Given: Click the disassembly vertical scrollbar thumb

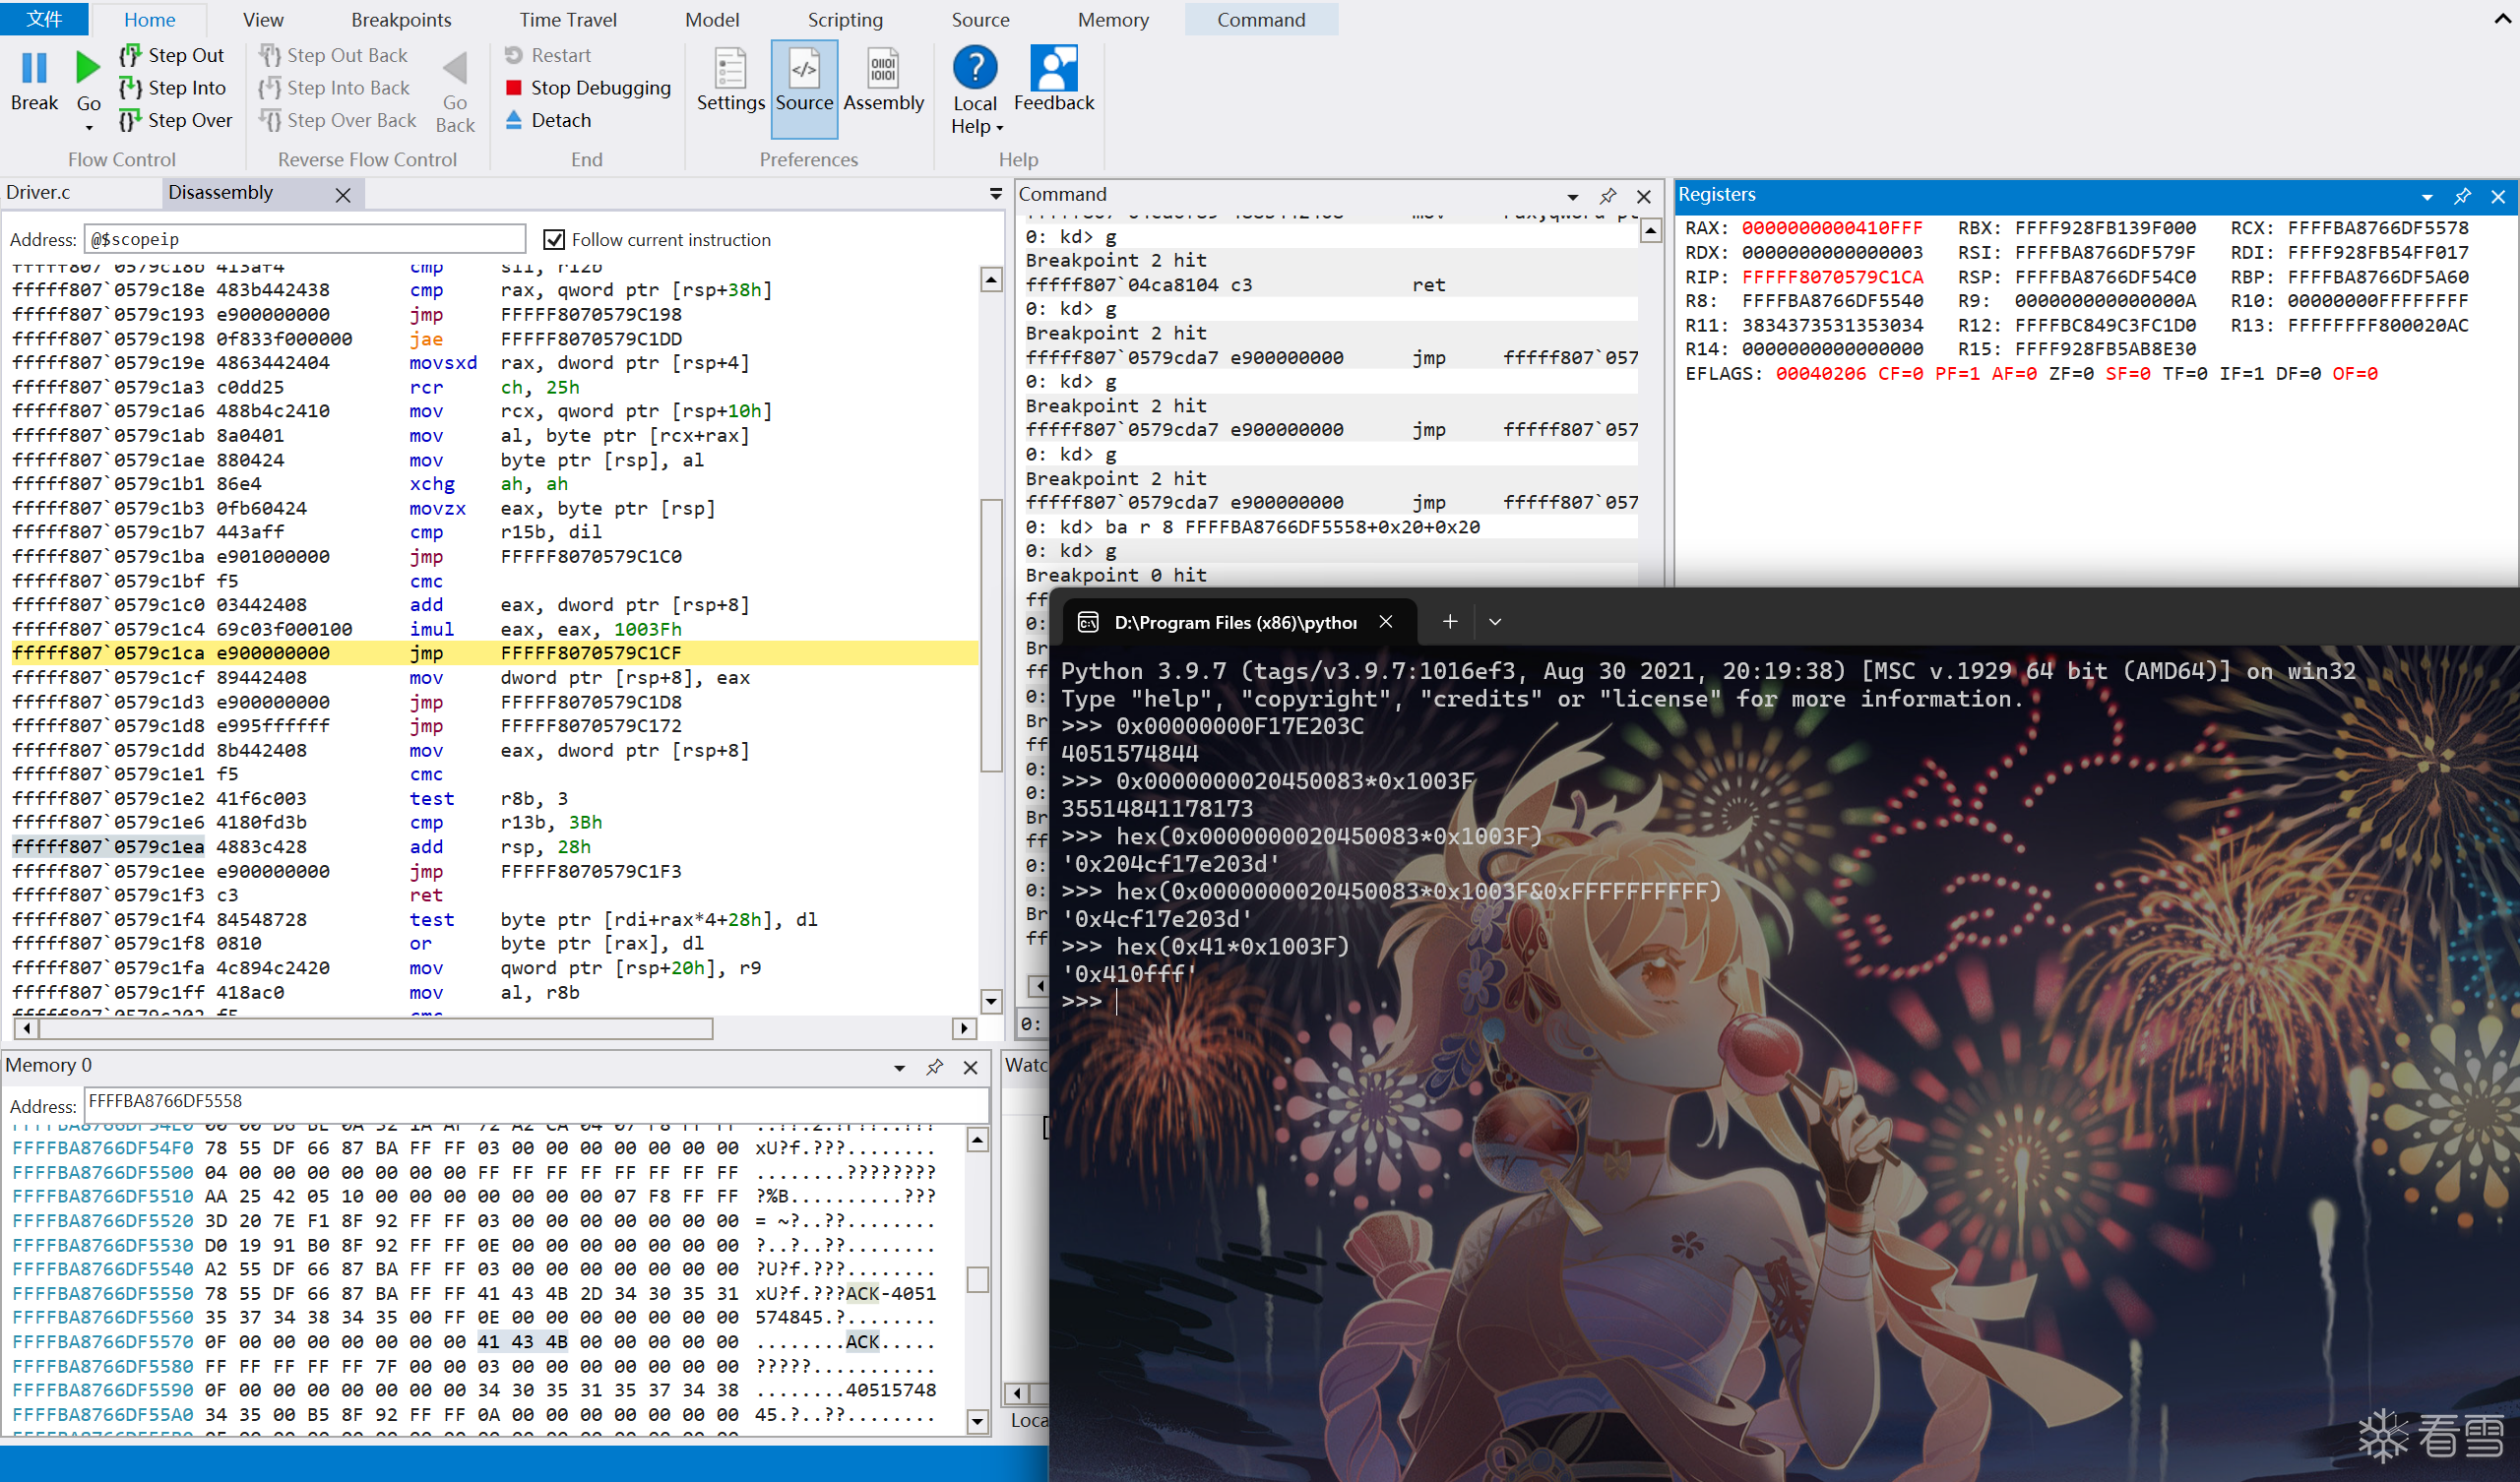Looking at the screenshot, I should (991, 634).
